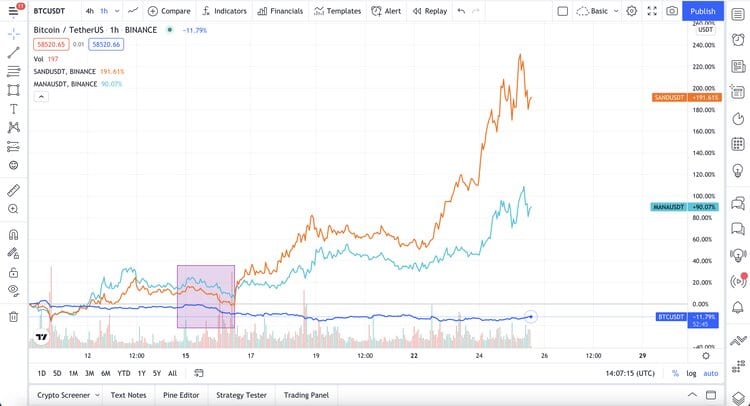This screenshot has width=750, height=406.
Task: Select the Text tool in left toolbar
Action: coord(14,108)
